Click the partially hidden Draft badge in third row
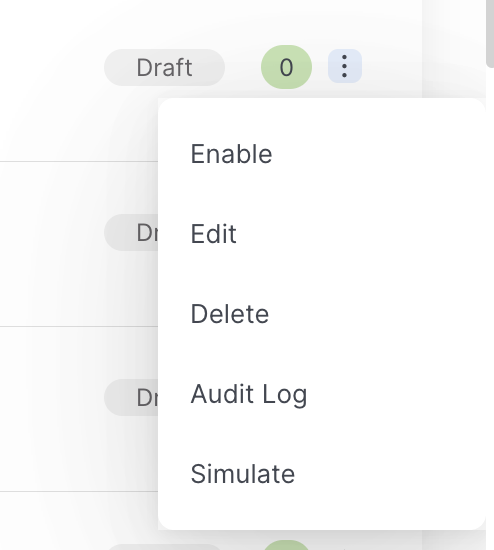 tap(131, 397)
